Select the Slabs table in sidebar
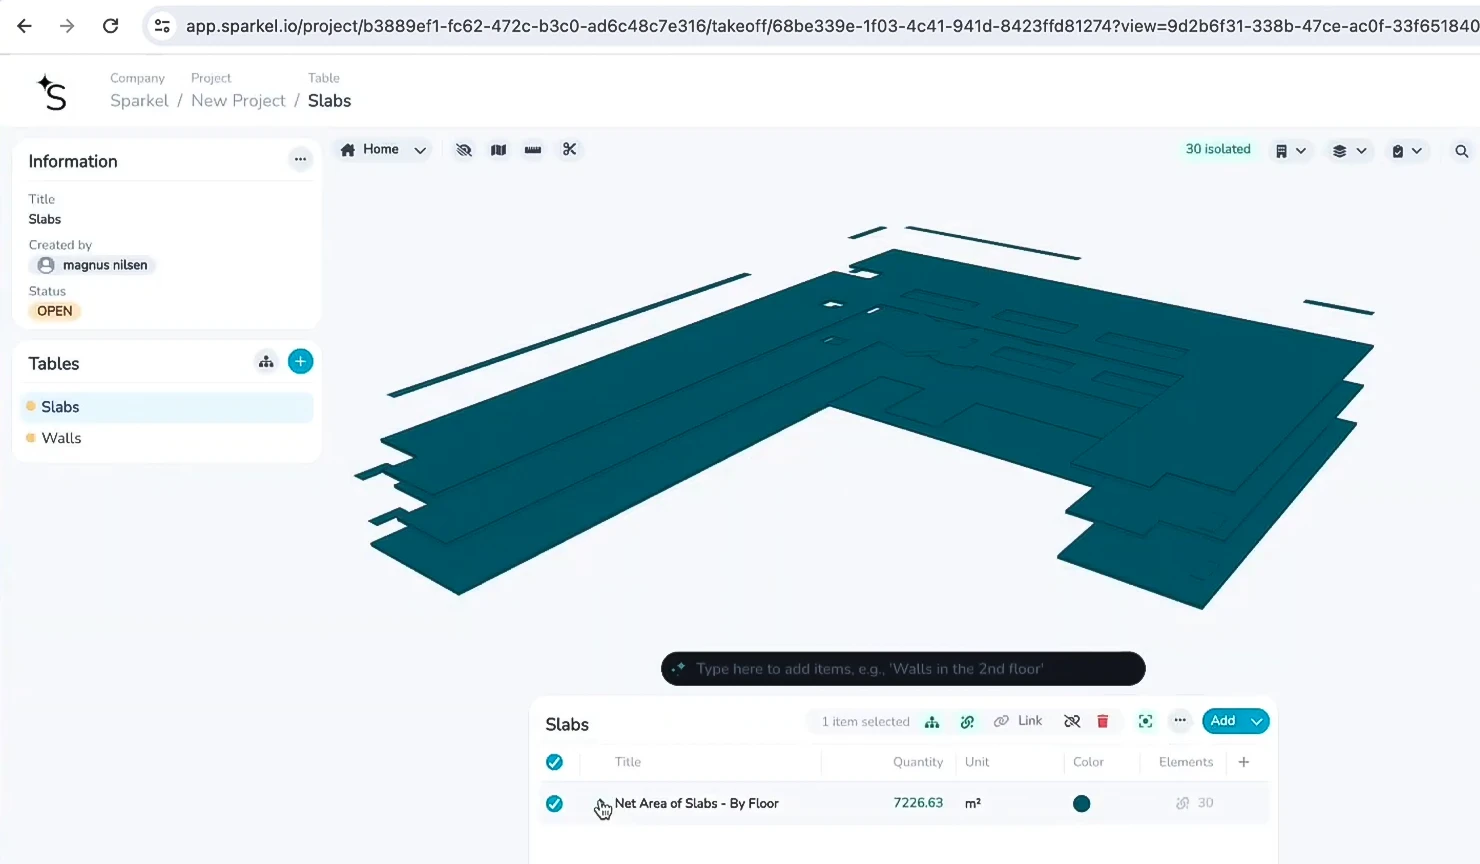The width and height of the screenshot is (1480, 864). click(x=60, y=407)
